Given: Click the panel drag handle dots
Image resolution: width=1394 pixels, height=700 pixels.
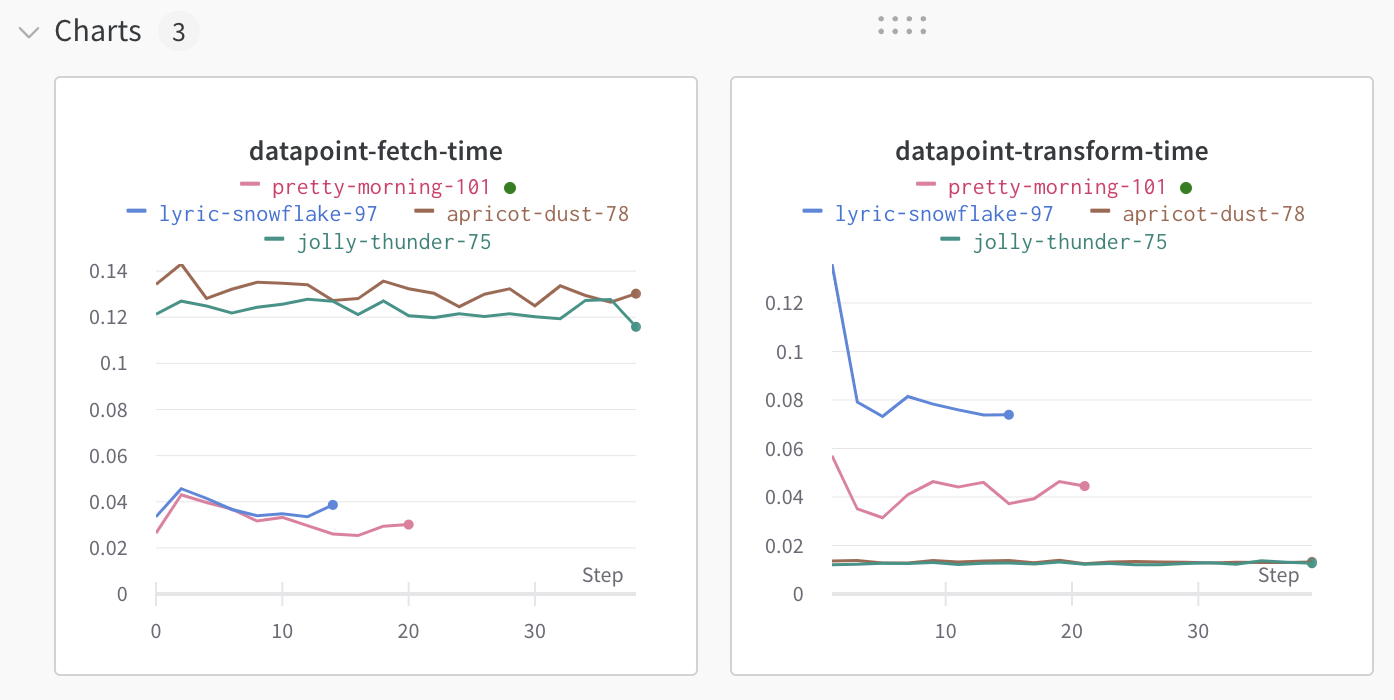Looking at the screenshot, I should (x=902, y=26).
